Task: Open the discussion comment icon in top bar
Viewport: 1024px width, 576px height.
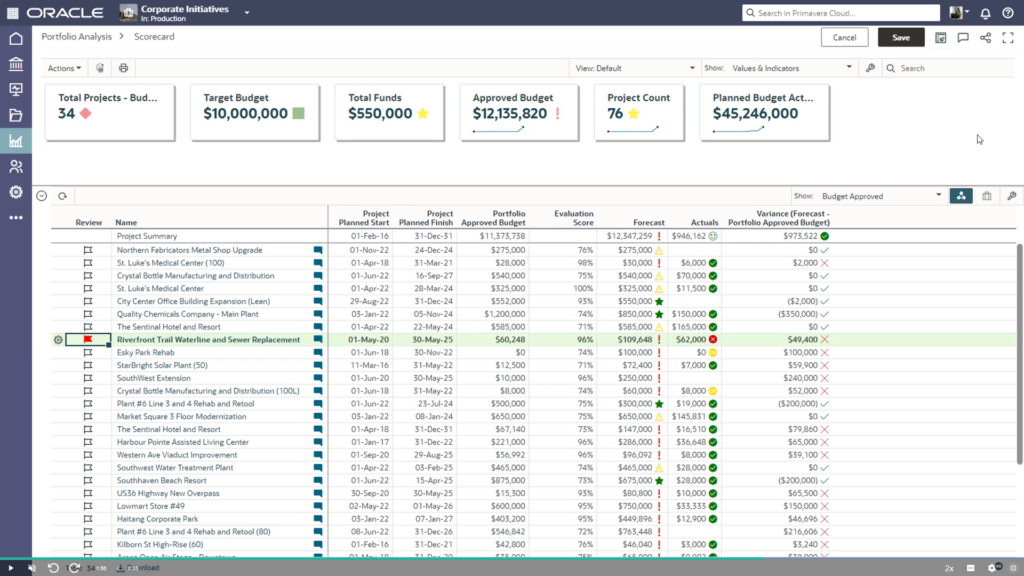Action: pyautogui.click(x=963, y=38)
